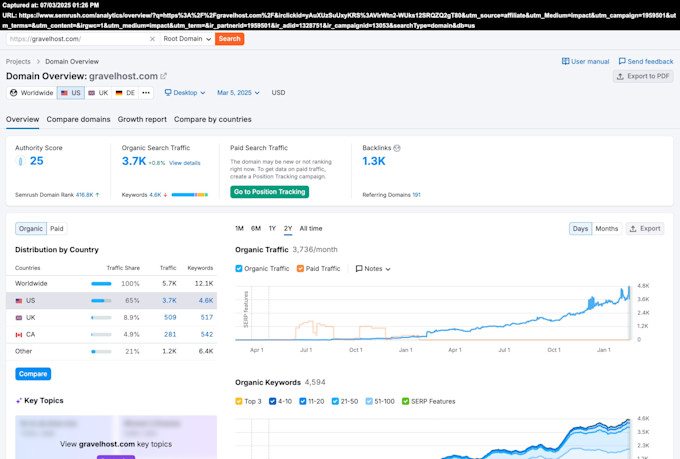Click the Authority Score gauge icon
Viewport: 680px width, 459px height.
(20, 161)
